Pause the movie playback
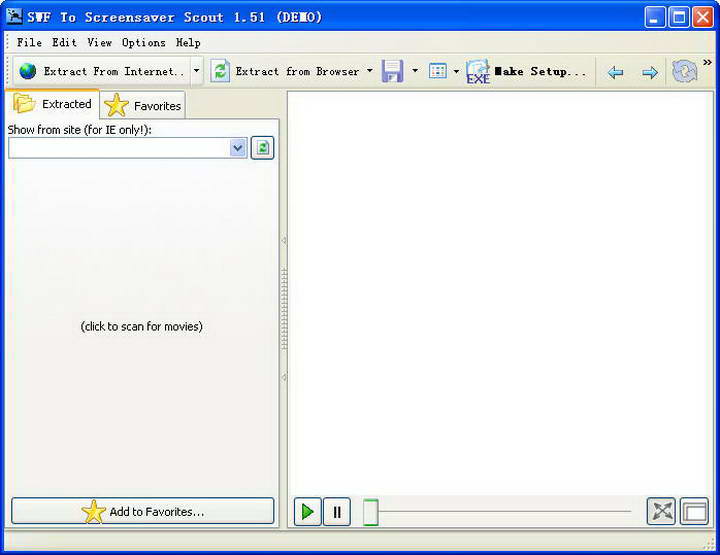Viewport: 720px width, 555px height. click(x=337, y=511)
